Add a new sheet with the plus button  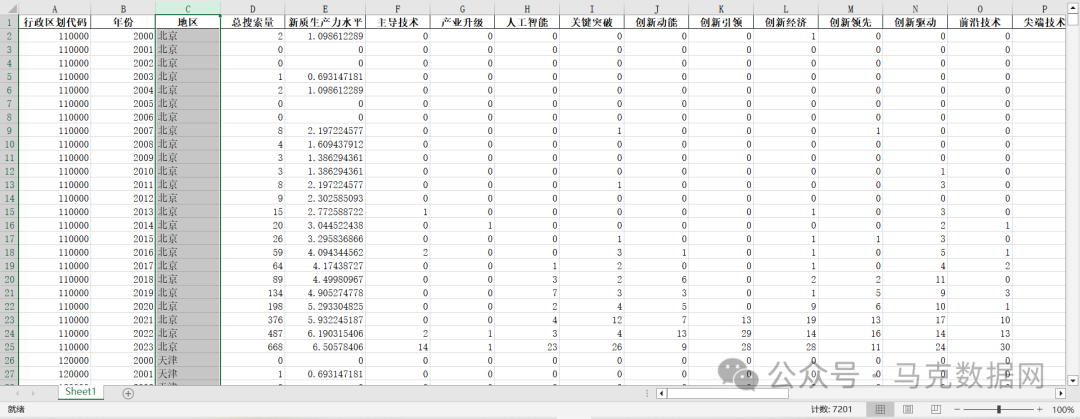pos(128,394)
